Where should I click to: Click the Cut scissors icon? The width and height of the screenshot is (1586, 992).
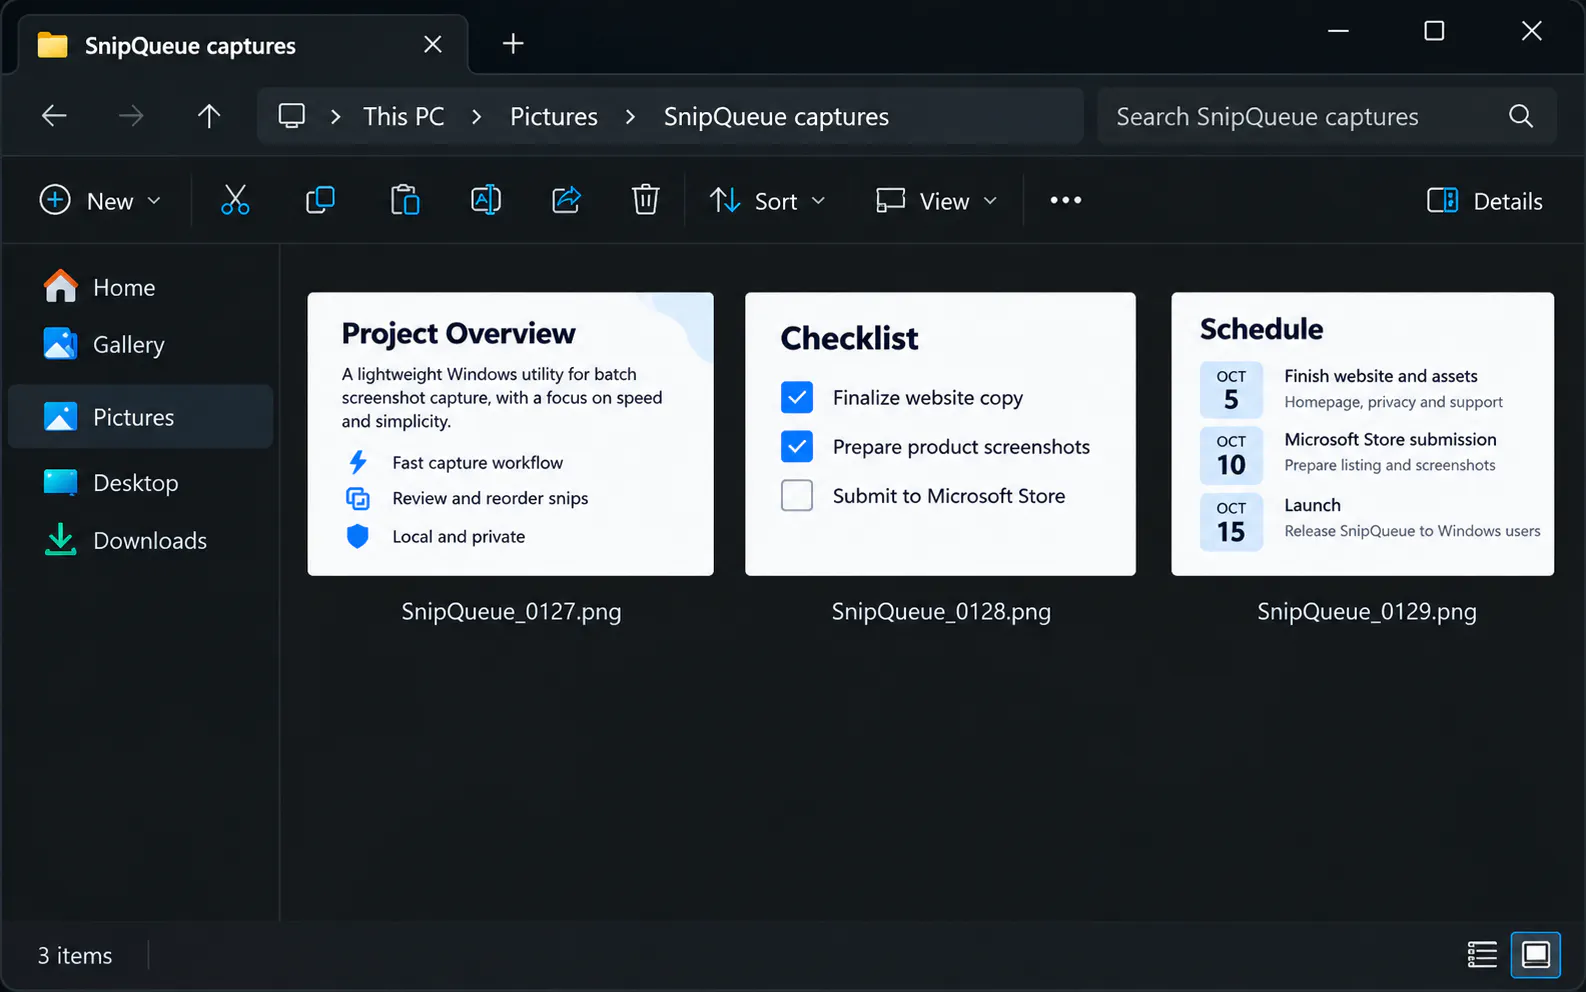[x=235, y=200]
